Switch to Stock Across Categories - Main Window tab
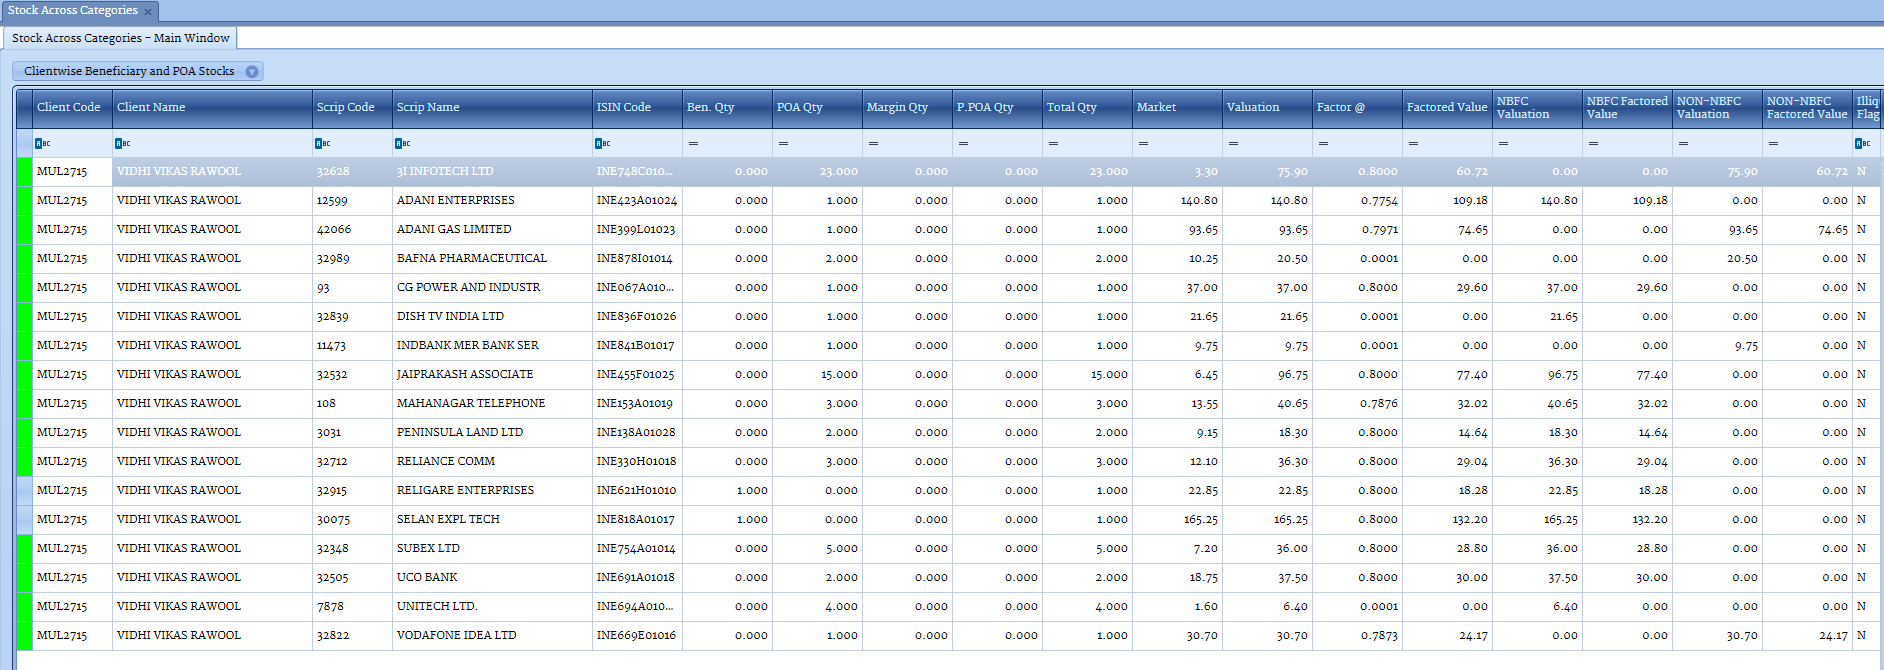The width and height of the screenshot is (1884, 670). pyautogui.click(x=120, y=38)
